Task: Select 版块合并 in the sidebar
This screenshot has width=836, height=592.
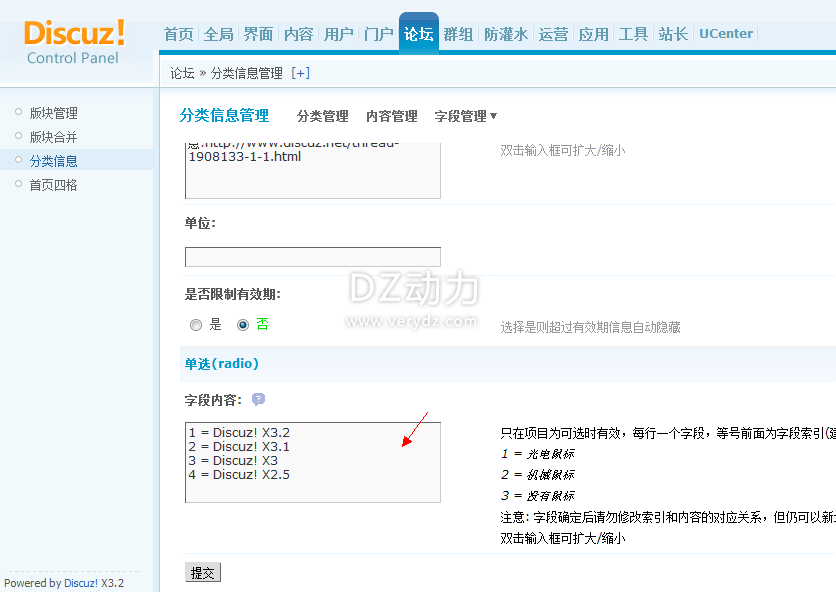Action: (x=53, y=137)
